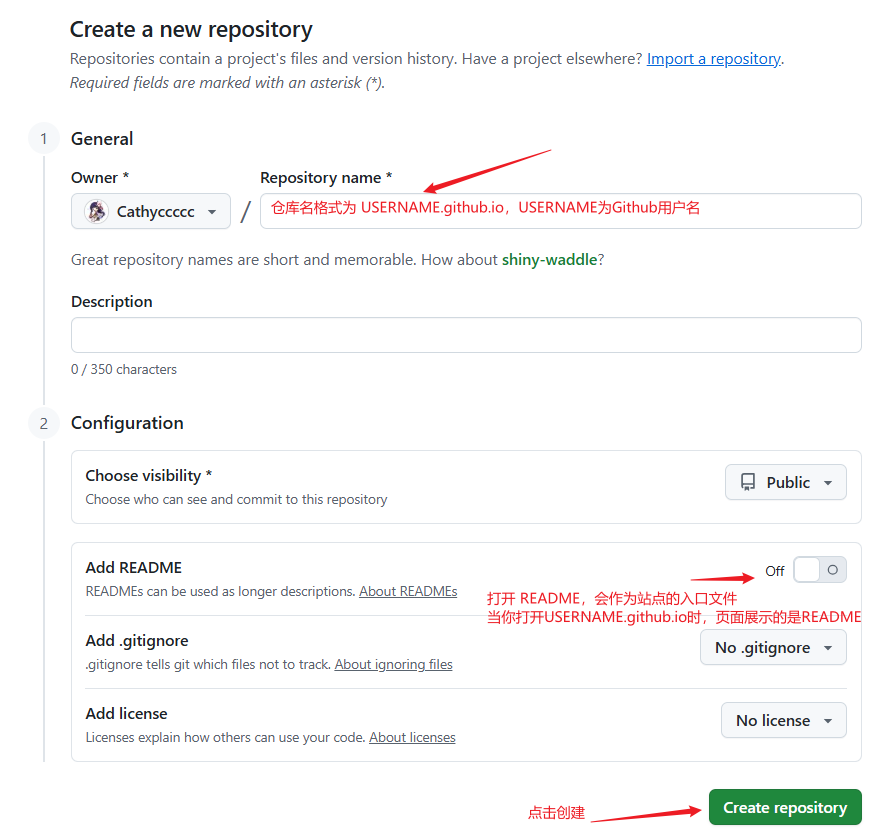The height and width of the screenshot is (839, 884).
Task: Click the caret arrow on Owner selector
Action: (212, 212)
